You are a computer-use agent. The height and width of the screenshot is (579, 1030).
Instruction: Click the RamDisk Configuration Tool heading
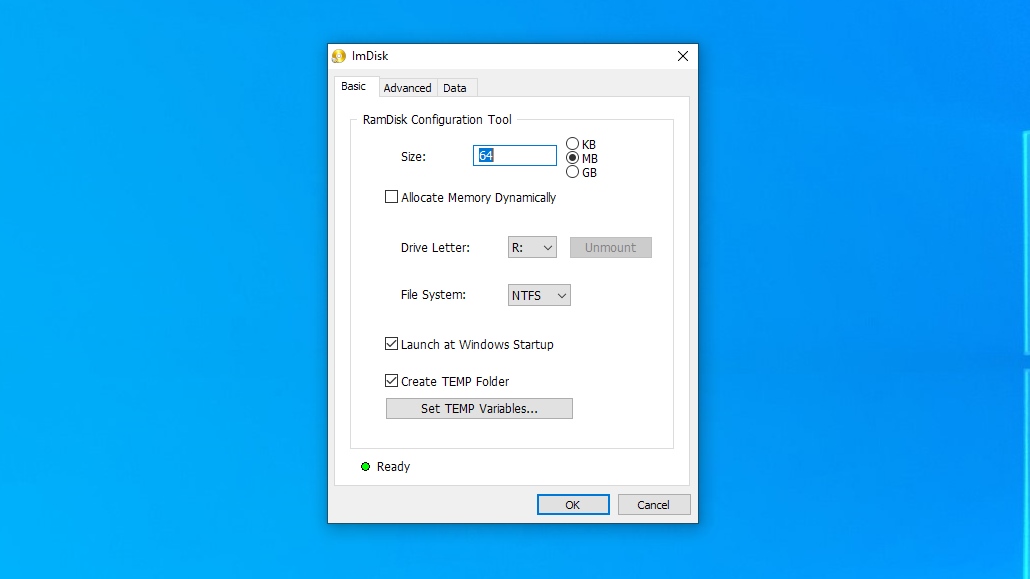pyautogui.click(x=437, y=120)
